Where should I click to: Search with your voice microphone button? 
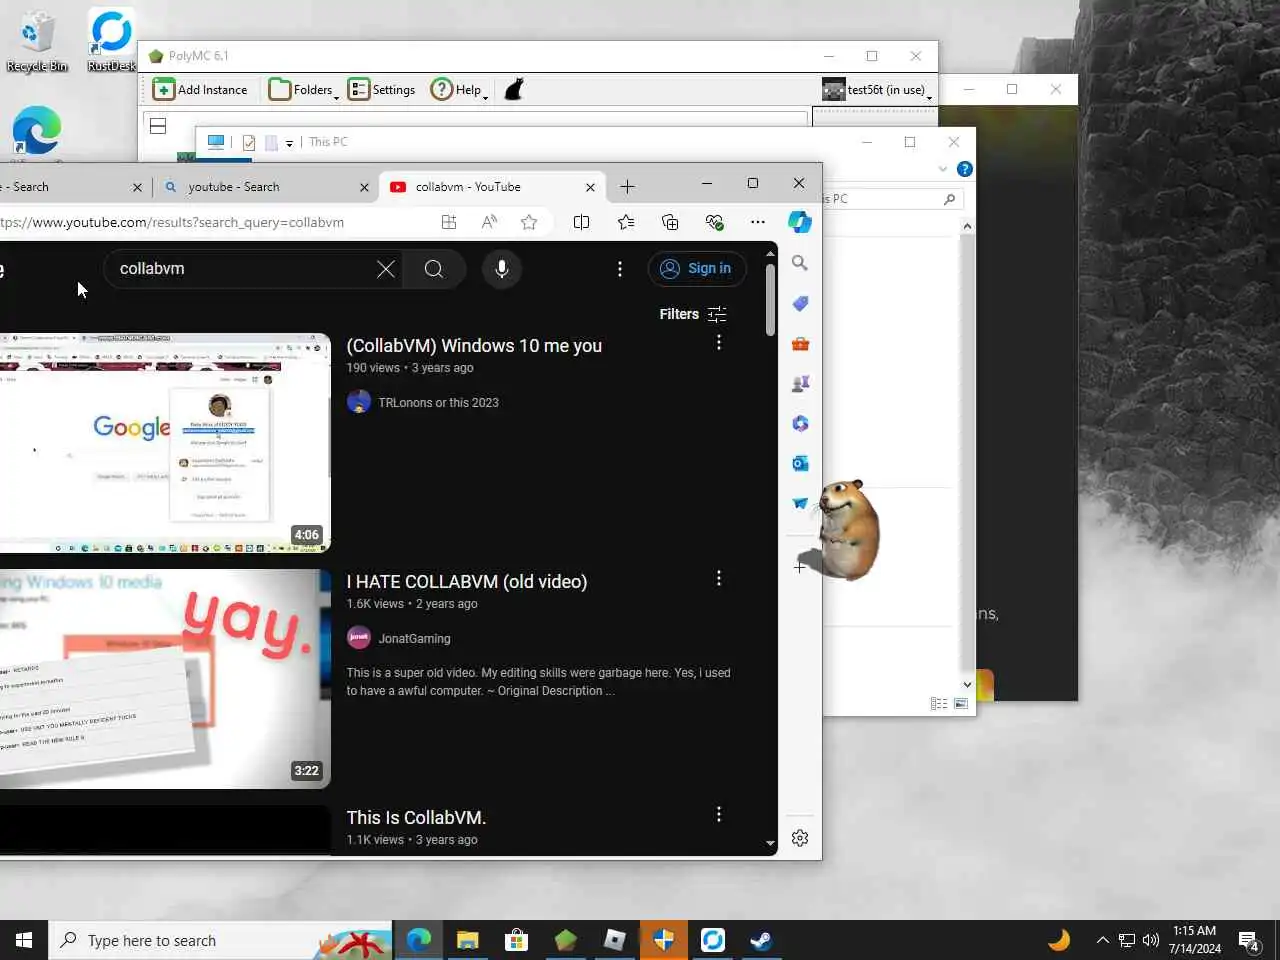pos(502,269)
